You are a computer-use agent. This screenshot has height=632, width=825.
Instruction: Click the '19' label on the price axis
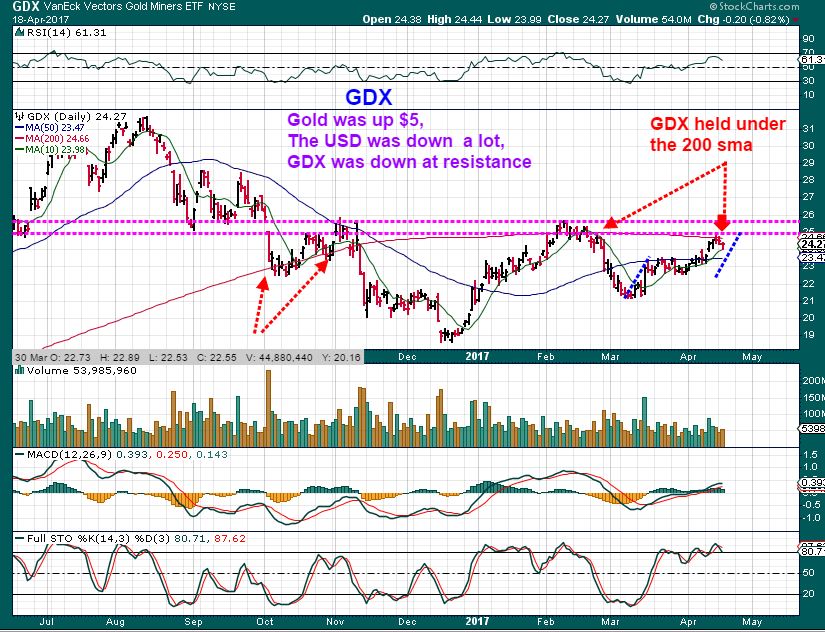809,335
